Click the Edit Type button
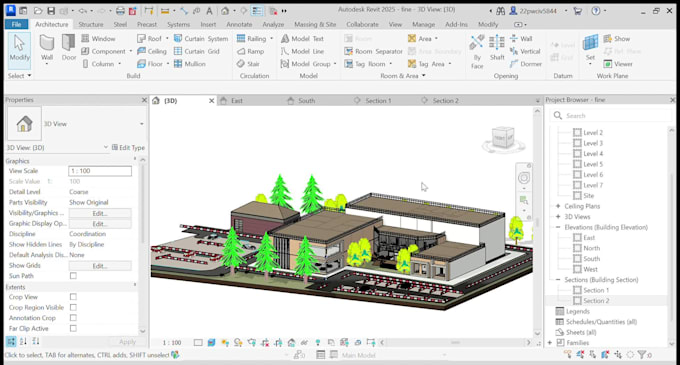This screenshot has width=680, height=365. click(x=128, y=147)
